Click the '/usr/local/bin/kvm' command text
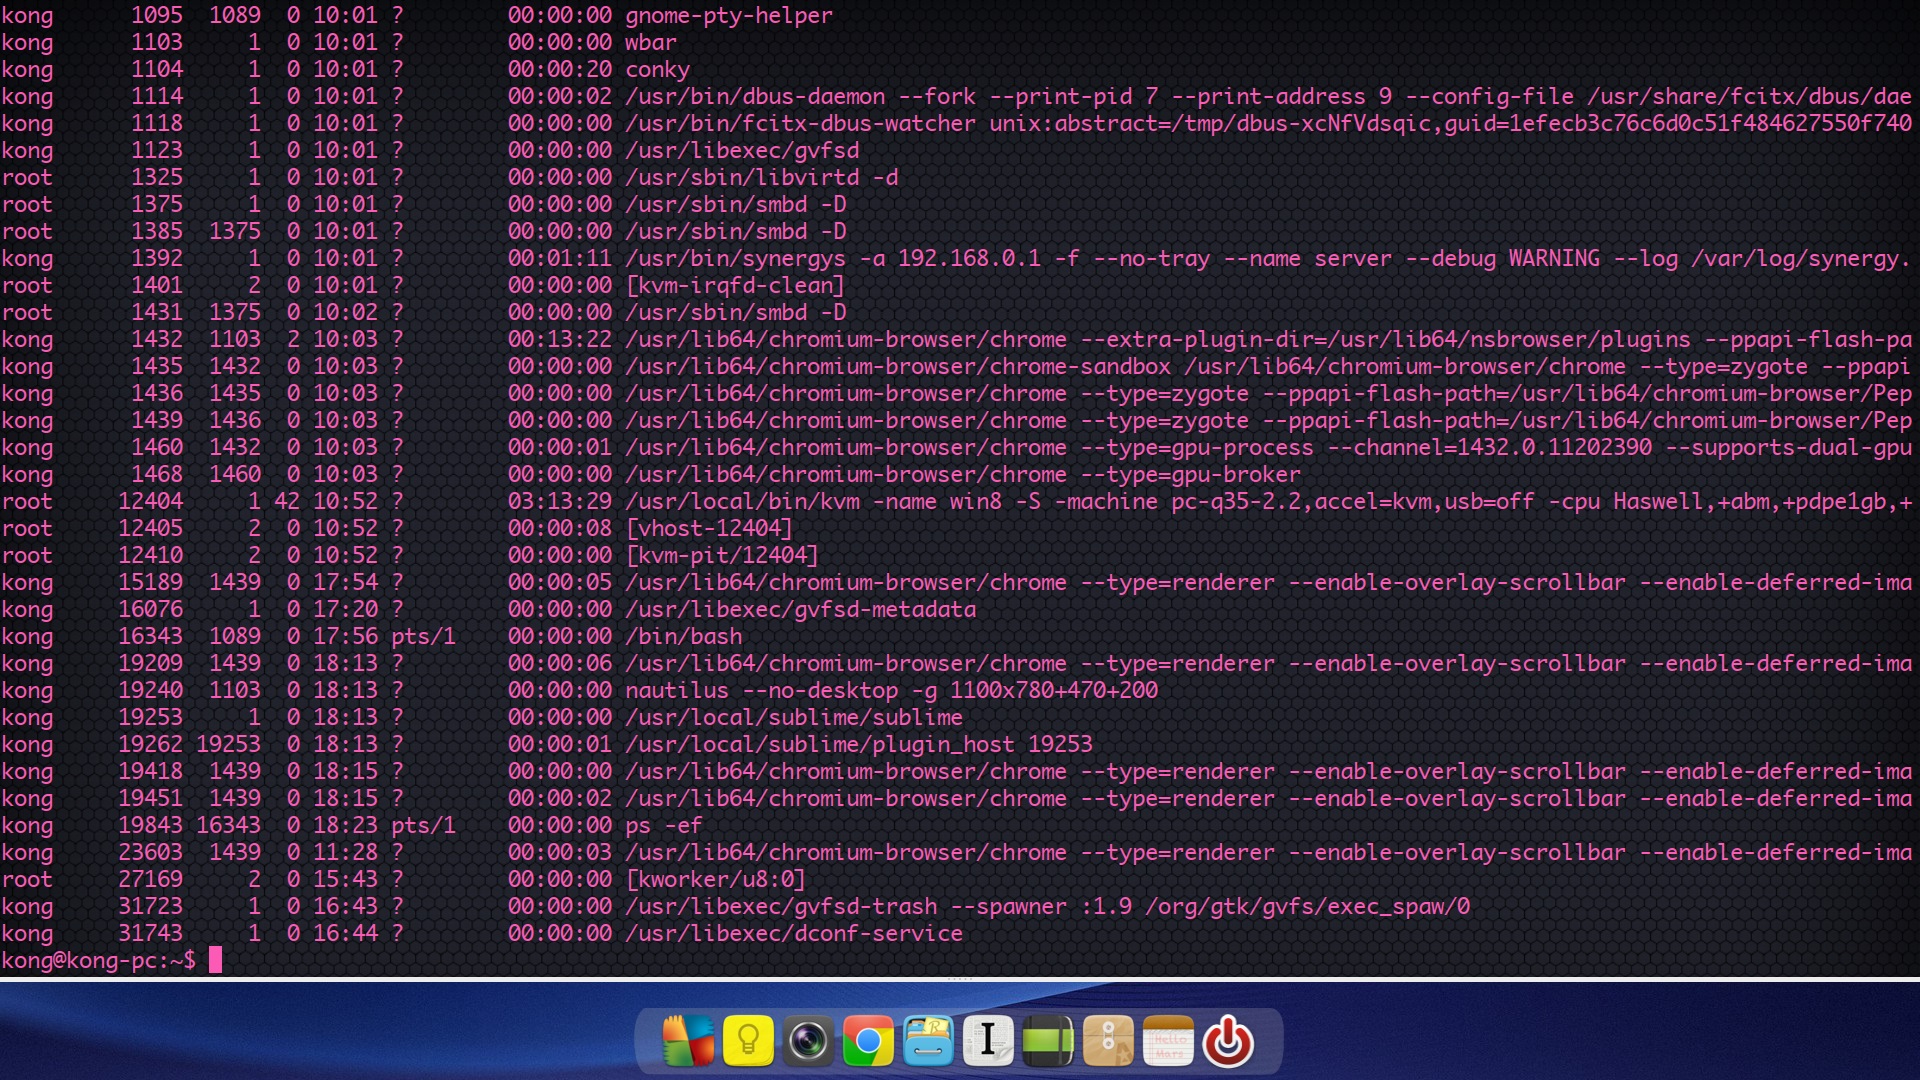Viewport: 1920px width, 1080px height. 743,501
